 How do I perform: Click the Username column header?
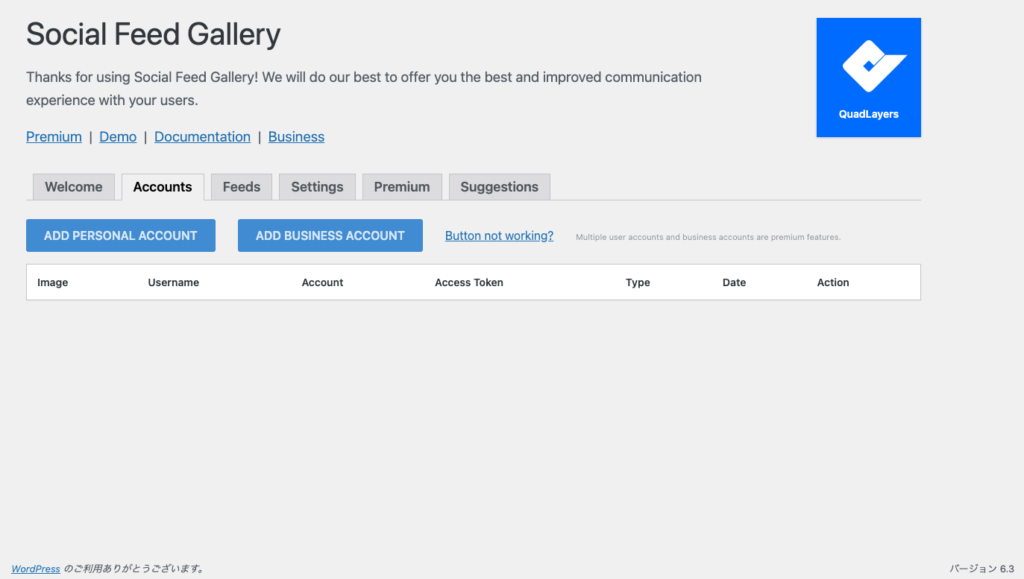[173, 283]
